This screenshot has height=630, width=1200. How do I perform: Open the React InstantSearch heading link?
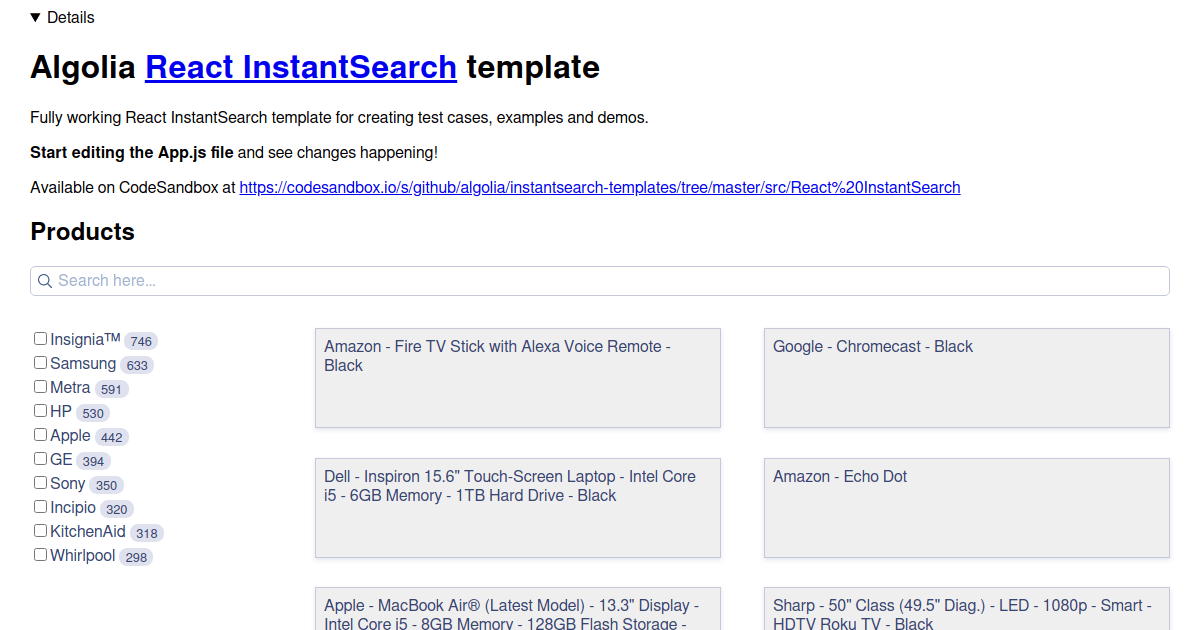[x=301, y=67]
